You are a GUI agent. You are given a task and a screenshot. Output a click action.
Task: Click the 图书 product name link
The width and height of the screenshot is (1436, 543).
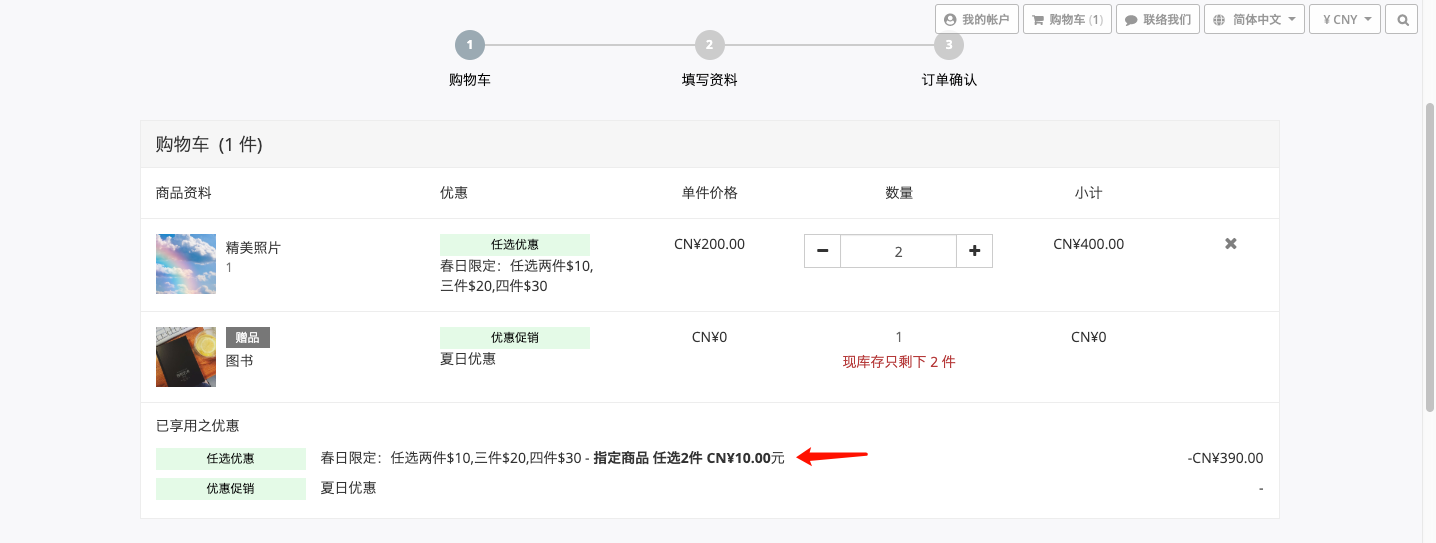click(x=239, y=360)
